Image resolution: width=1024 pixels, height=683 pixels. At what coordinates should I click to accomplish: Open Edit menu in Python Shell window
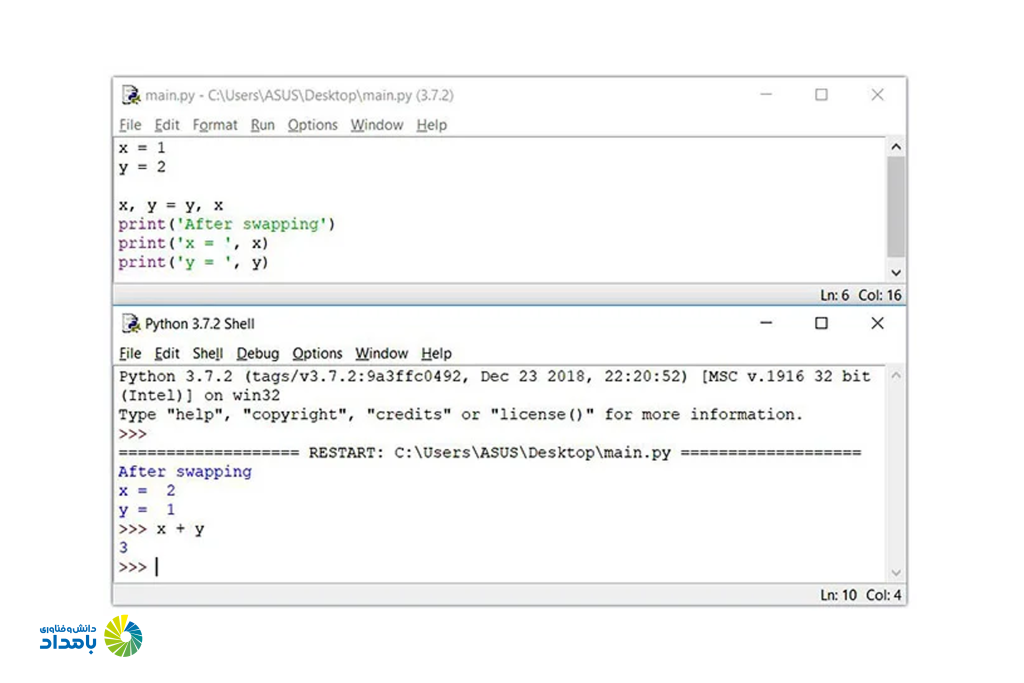click(167, 353)
